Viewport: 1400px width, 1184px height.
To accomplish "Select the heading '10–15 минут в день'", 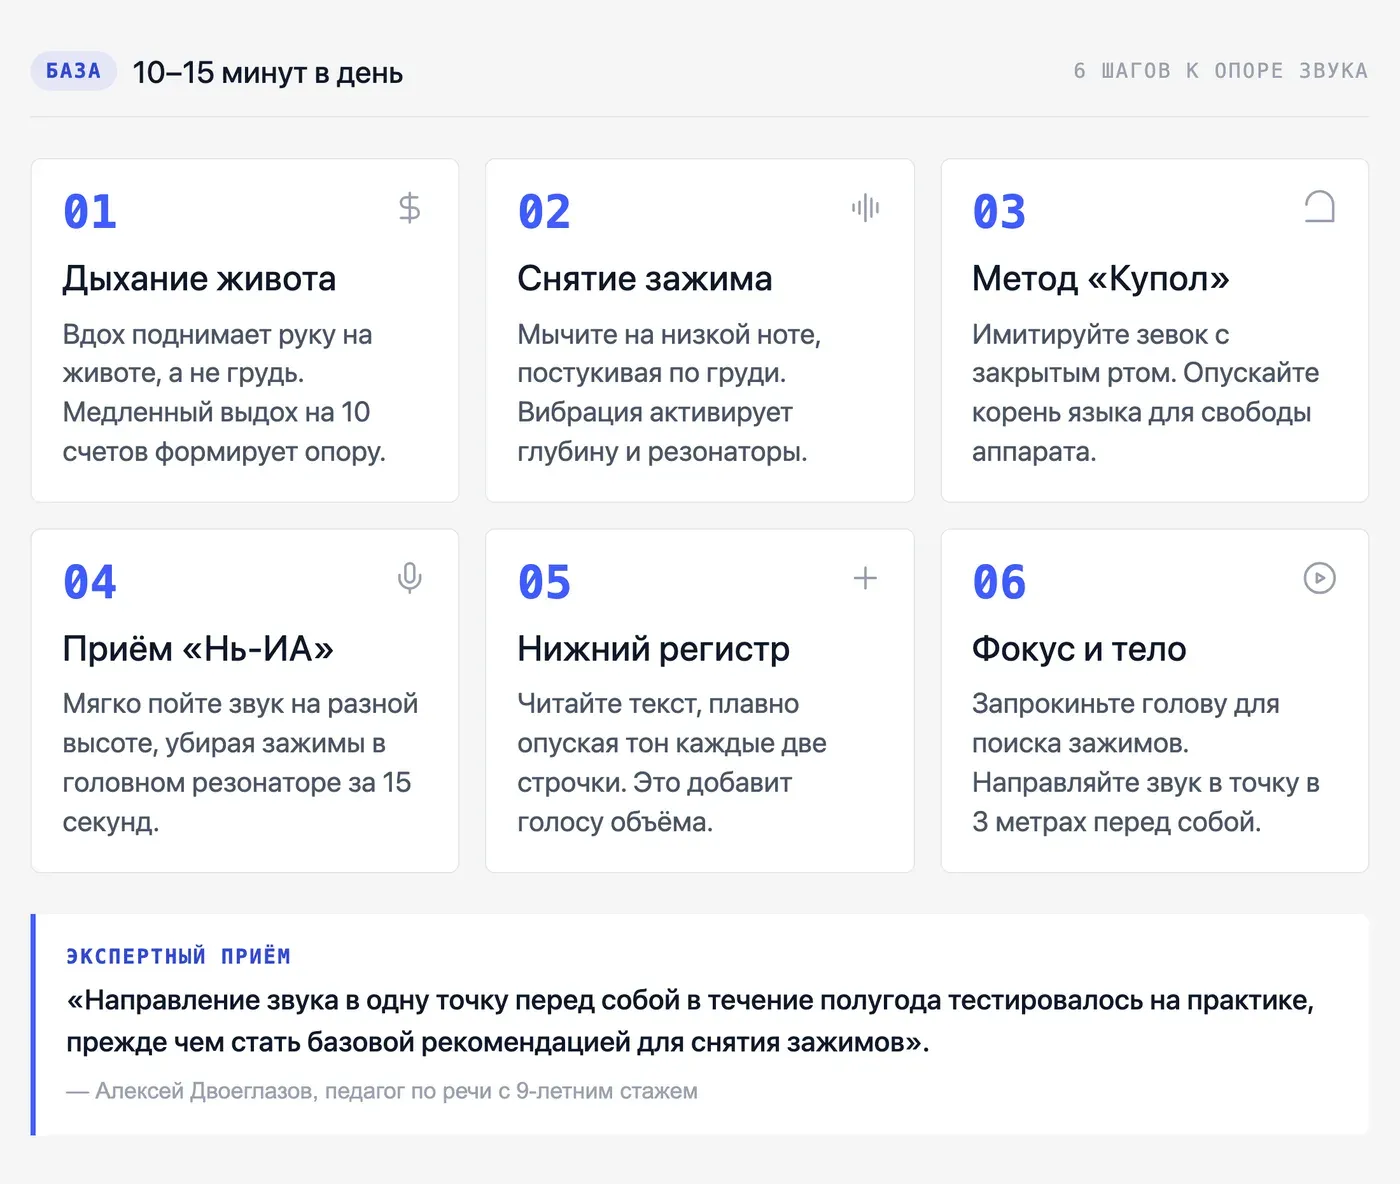I will pyautogui.click(x=268, y=72).
